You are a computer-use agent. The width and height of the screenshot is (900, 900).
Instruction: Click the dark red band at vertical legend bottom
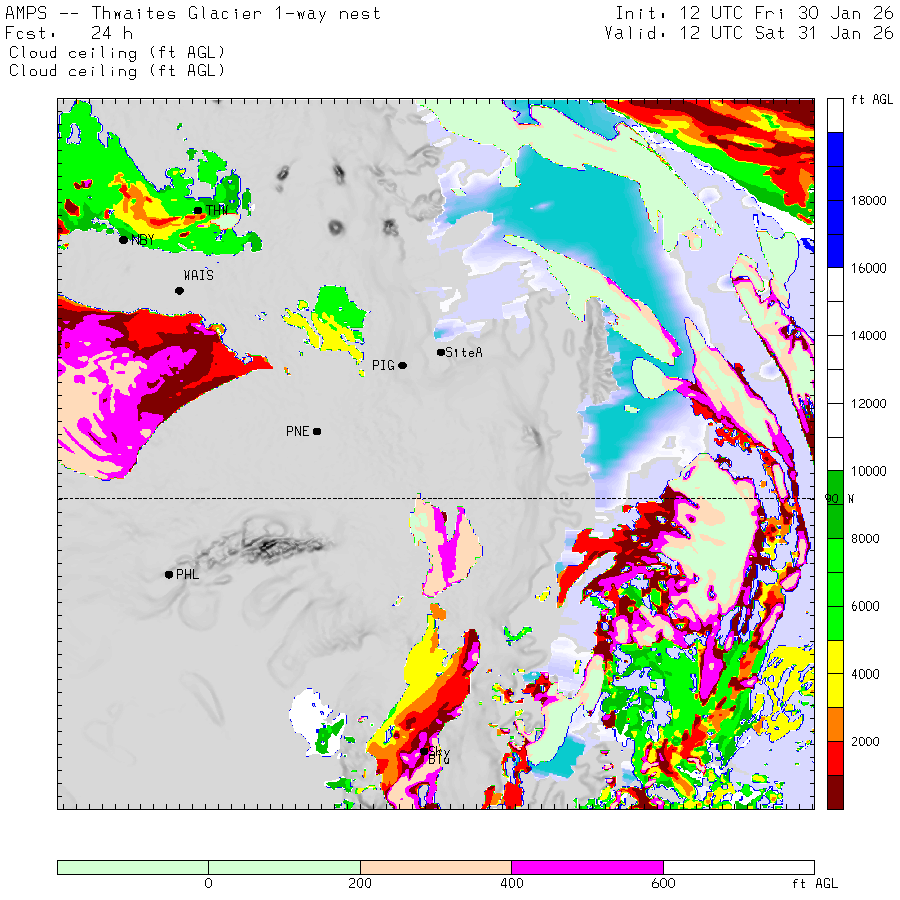point(835,792)
